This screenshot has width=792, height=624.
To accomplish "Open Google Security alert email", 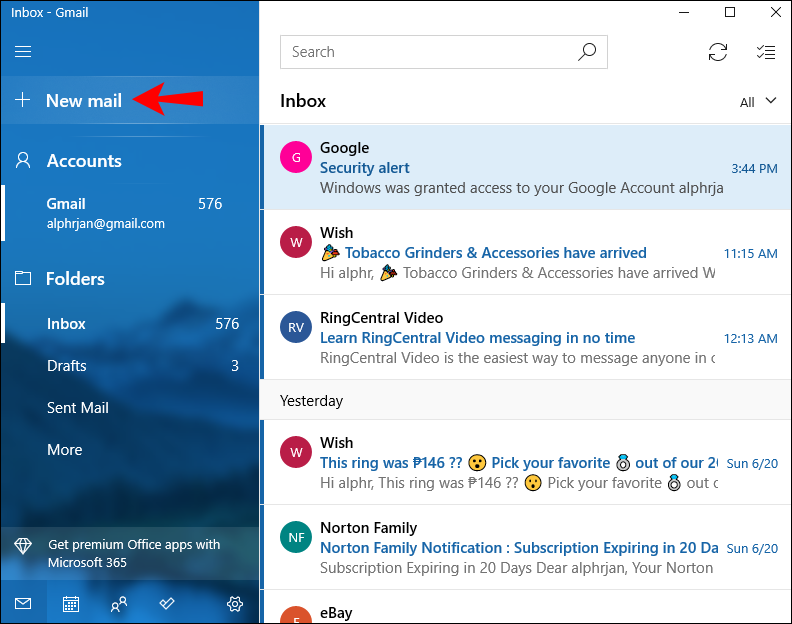I will coord(527,167).
